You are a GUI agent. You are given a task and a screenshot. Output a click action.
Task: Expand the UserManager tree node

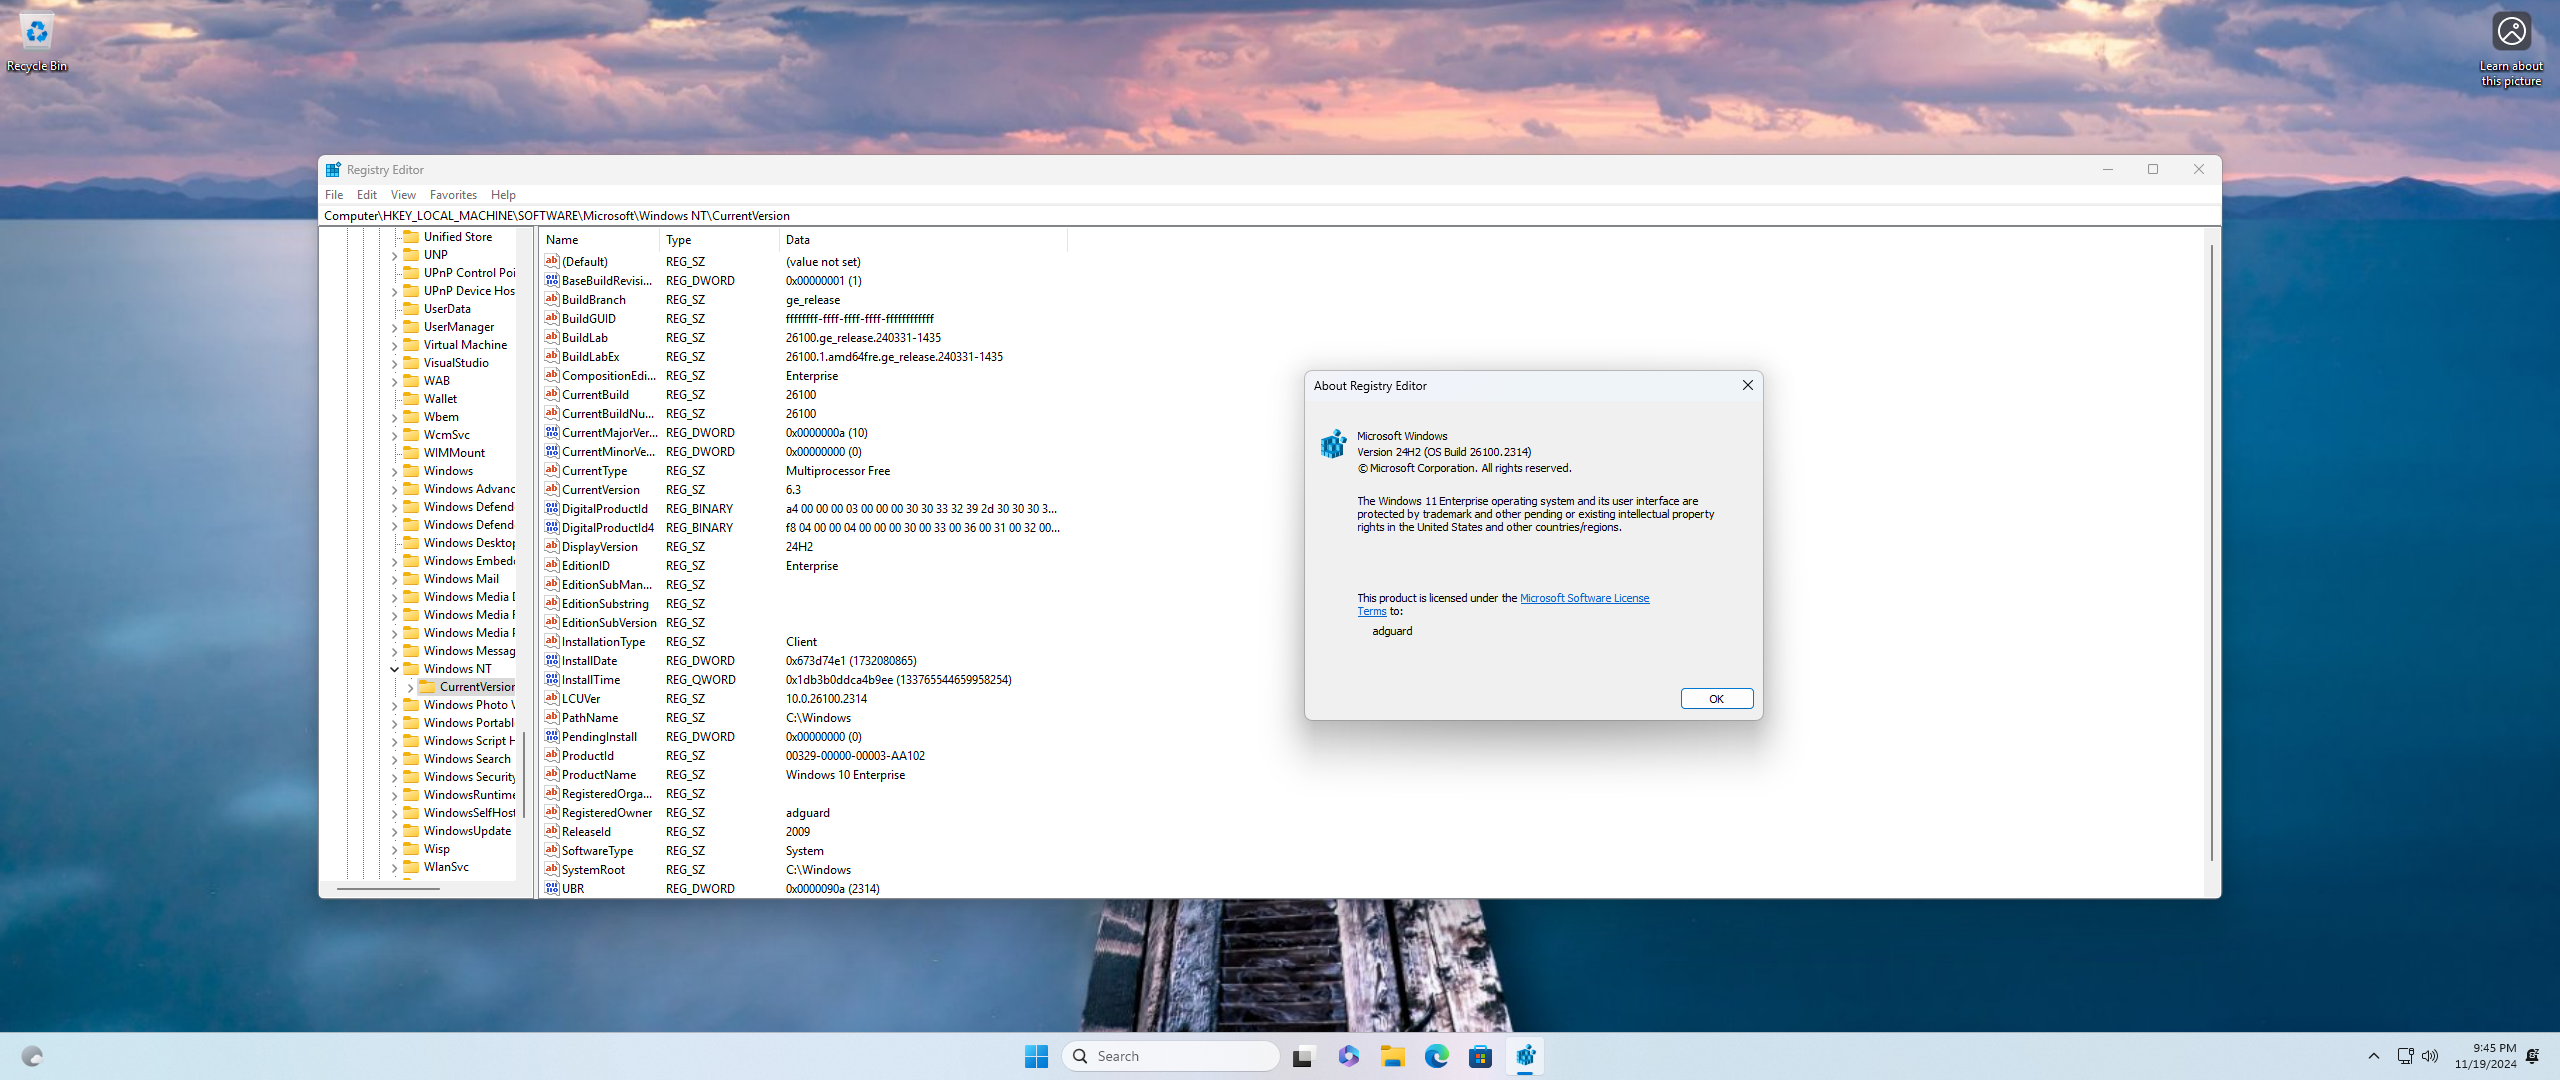pos(394,327)
